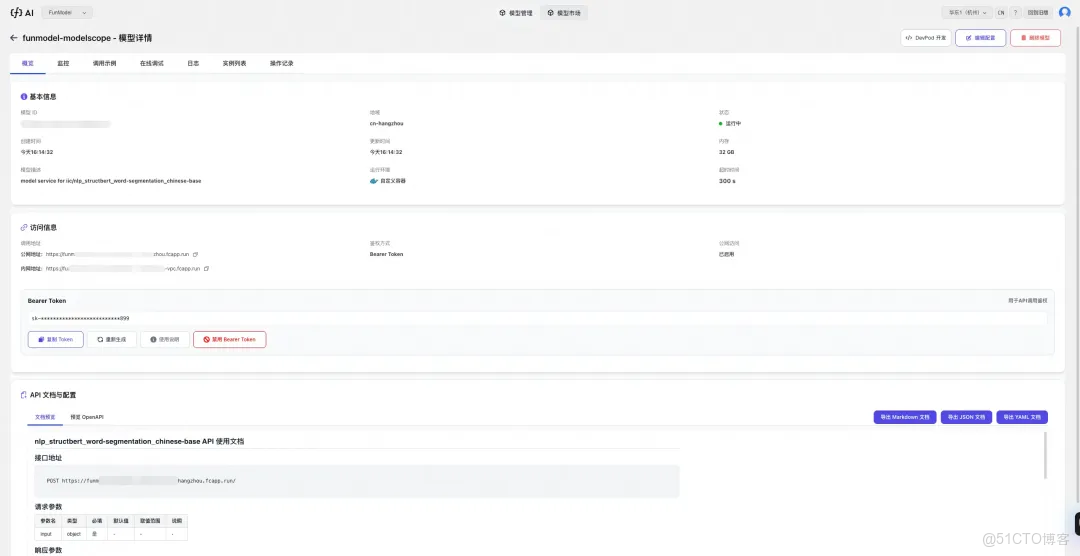Click the docker icon beside 自定义容器
The height and width of the screenshot is (556, 1080).
pyautogui.click(x=374, y=181)
